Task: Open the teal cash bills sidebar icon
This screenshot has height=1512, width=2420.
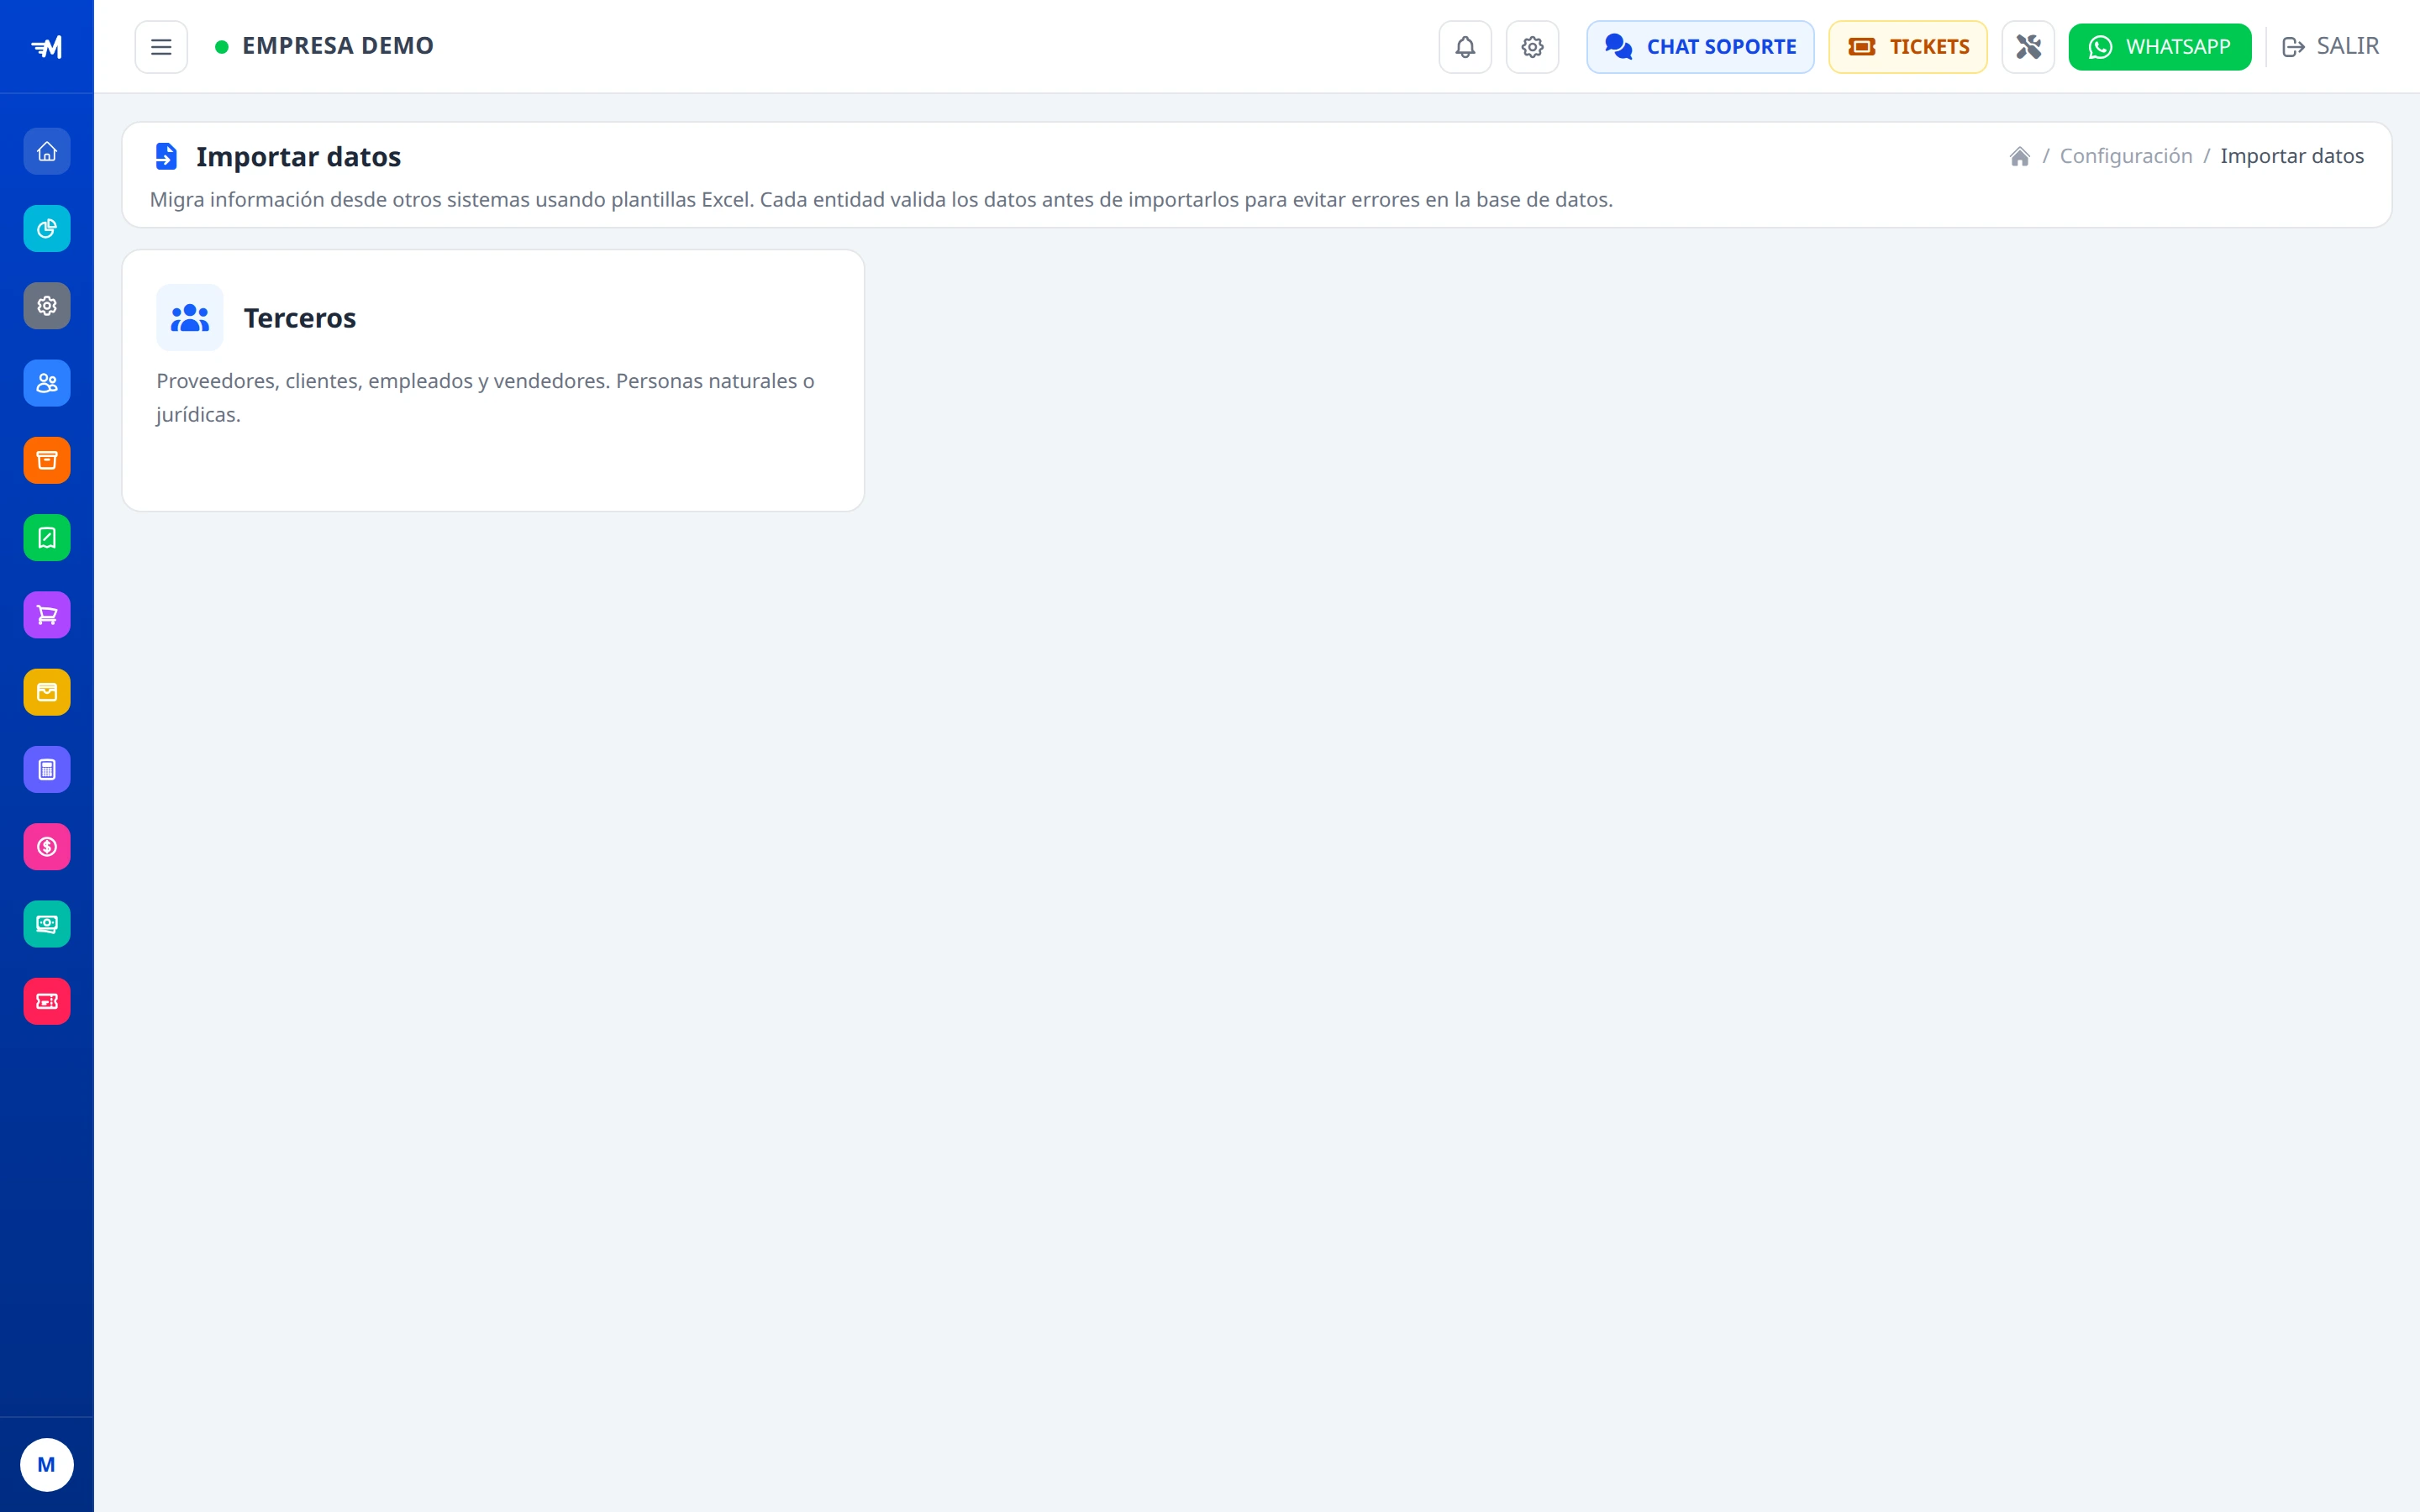Action: 47,924
